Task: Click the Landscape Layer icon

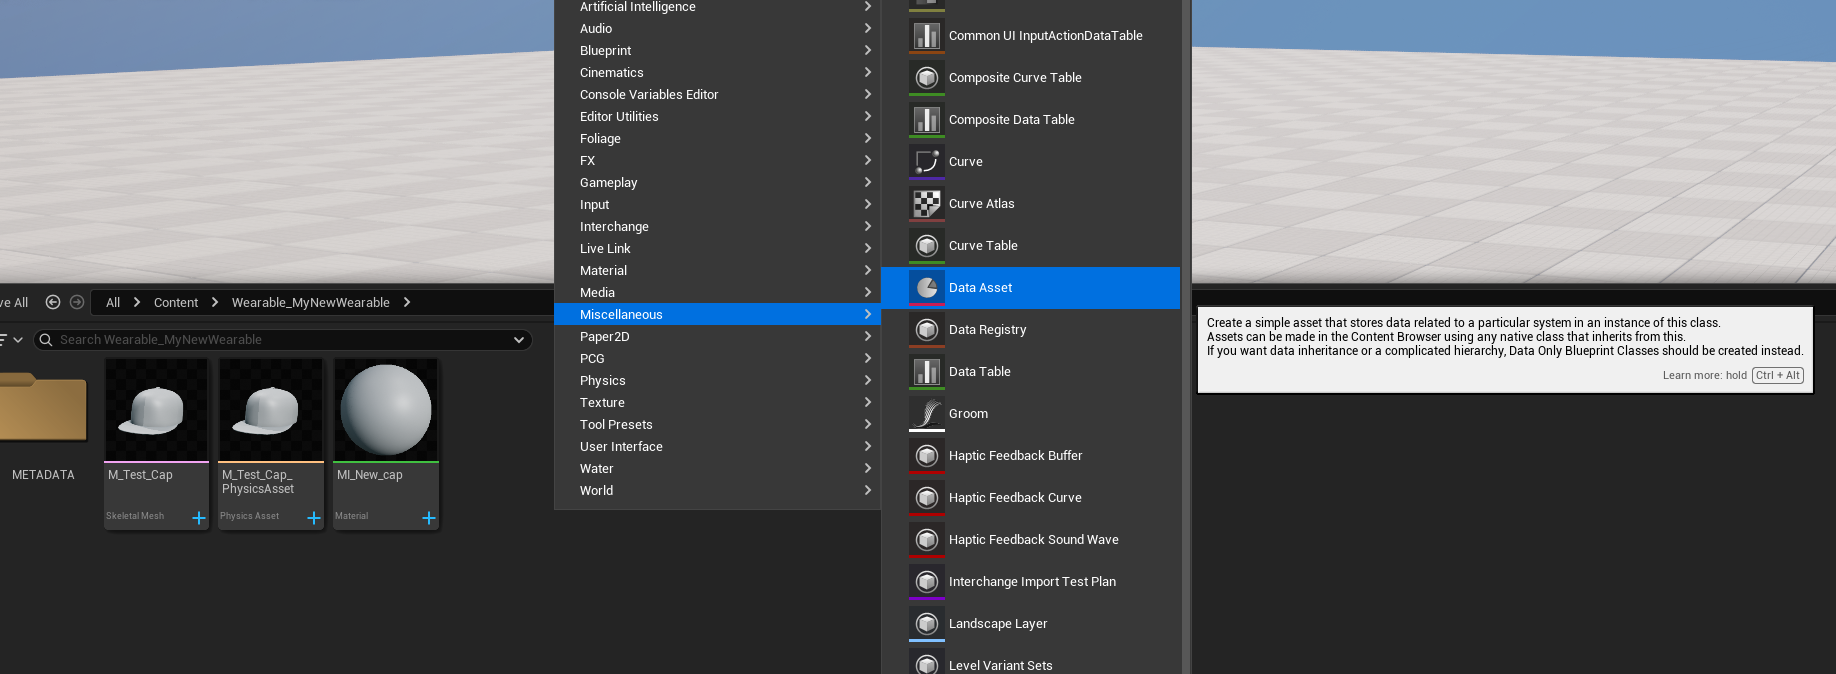Action: [x=927, y=624]
